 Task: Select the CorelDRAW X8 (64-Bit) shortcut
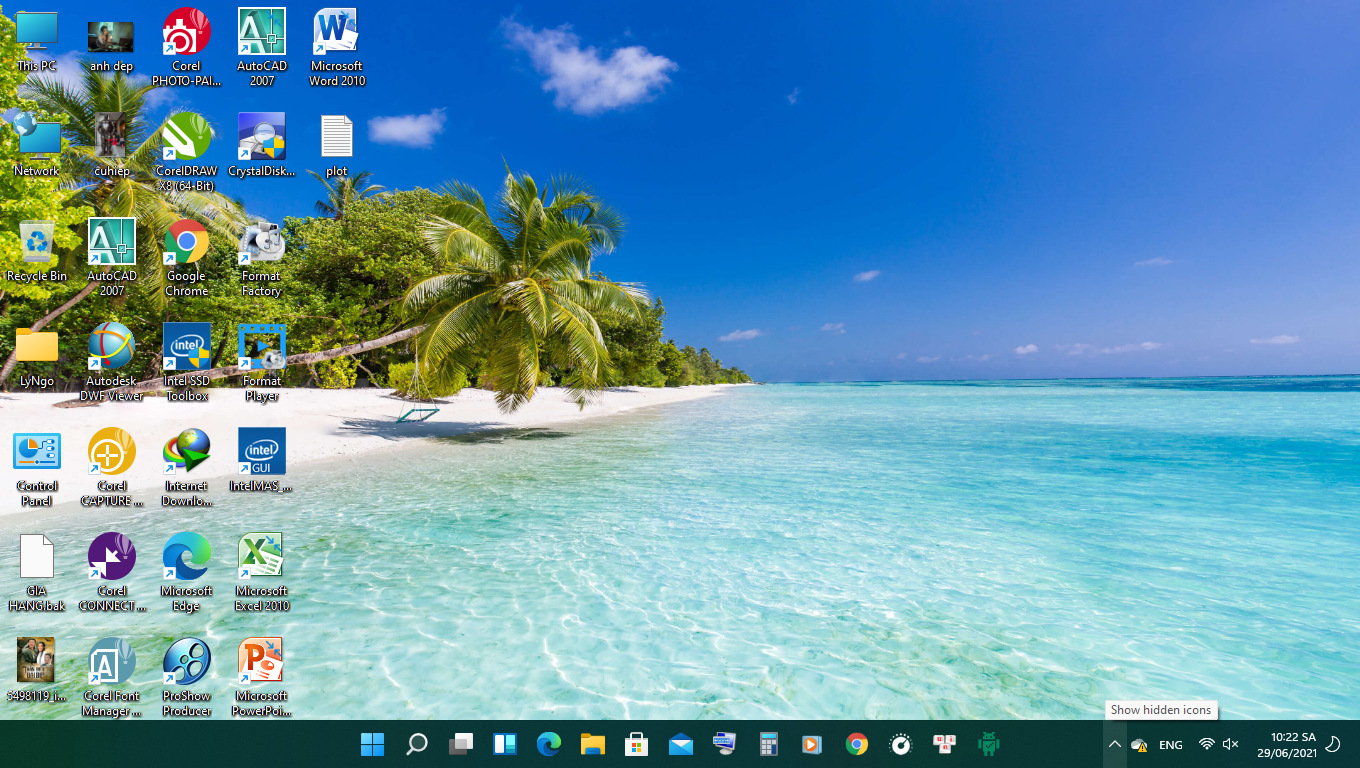click(187, 153)
